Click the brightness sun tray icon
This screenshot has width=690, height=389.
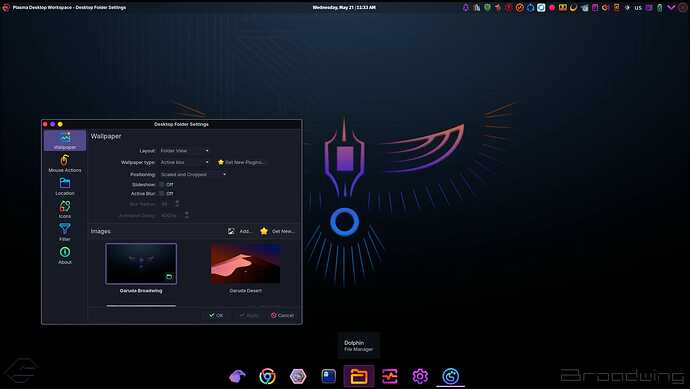(628, 7)
